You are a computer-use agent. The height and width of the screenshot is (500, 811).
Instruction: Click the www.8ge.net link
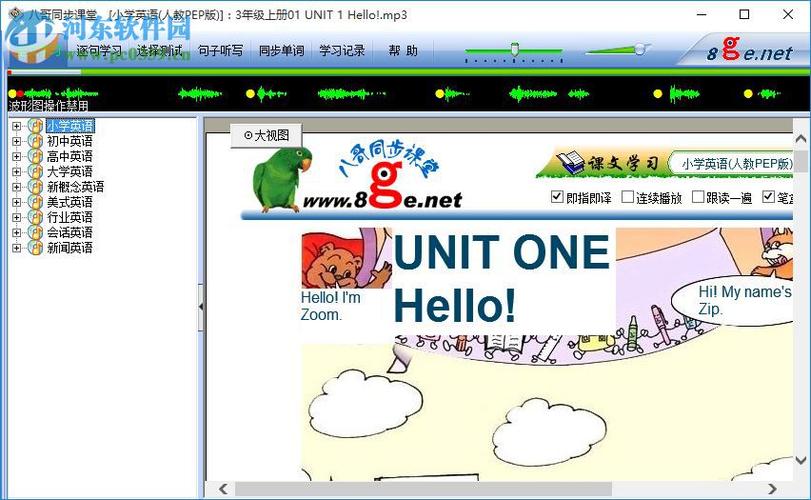coord(383,200)
